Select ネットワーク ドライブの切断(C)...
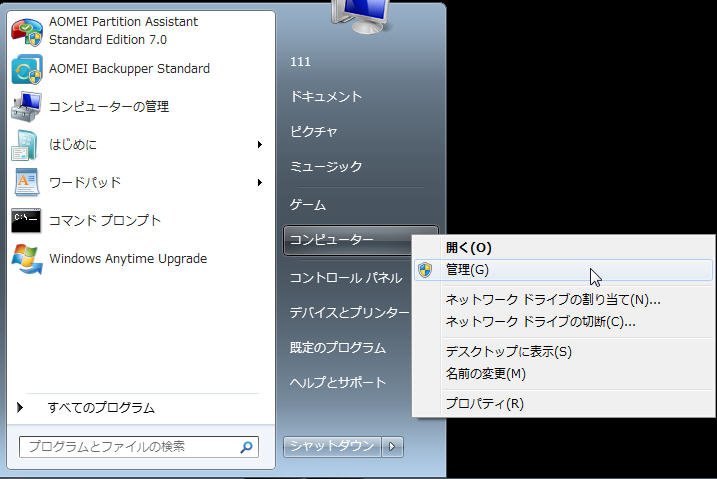The width and height of the screenshot is (717, 479). click(x=562, y=322)
